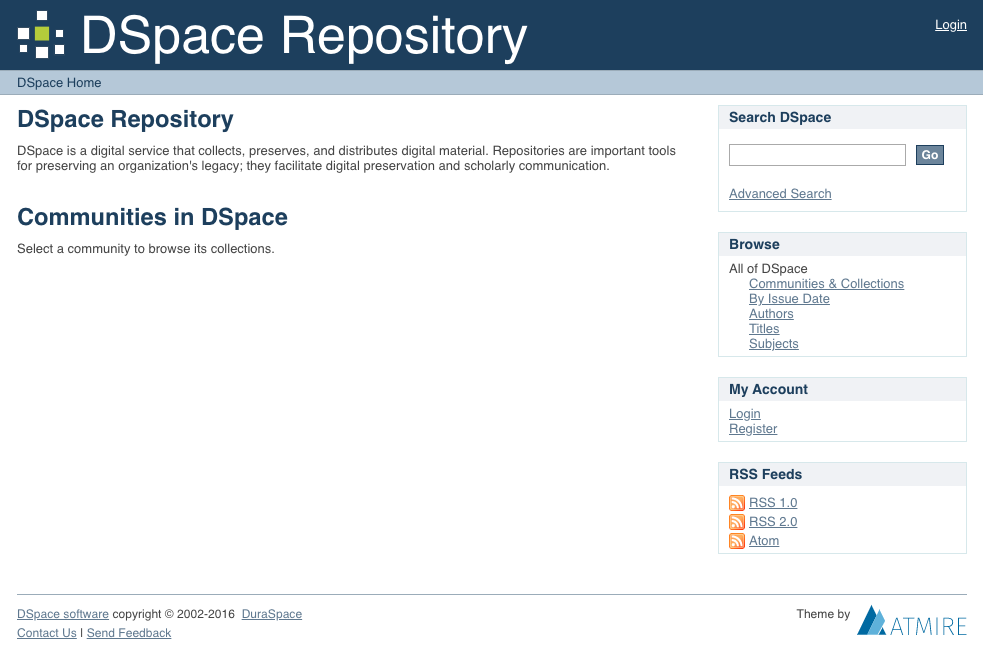The height and width of the screenshot is (665, 983).
Task: Open the Send Feedback link
Action: [129, 633]
